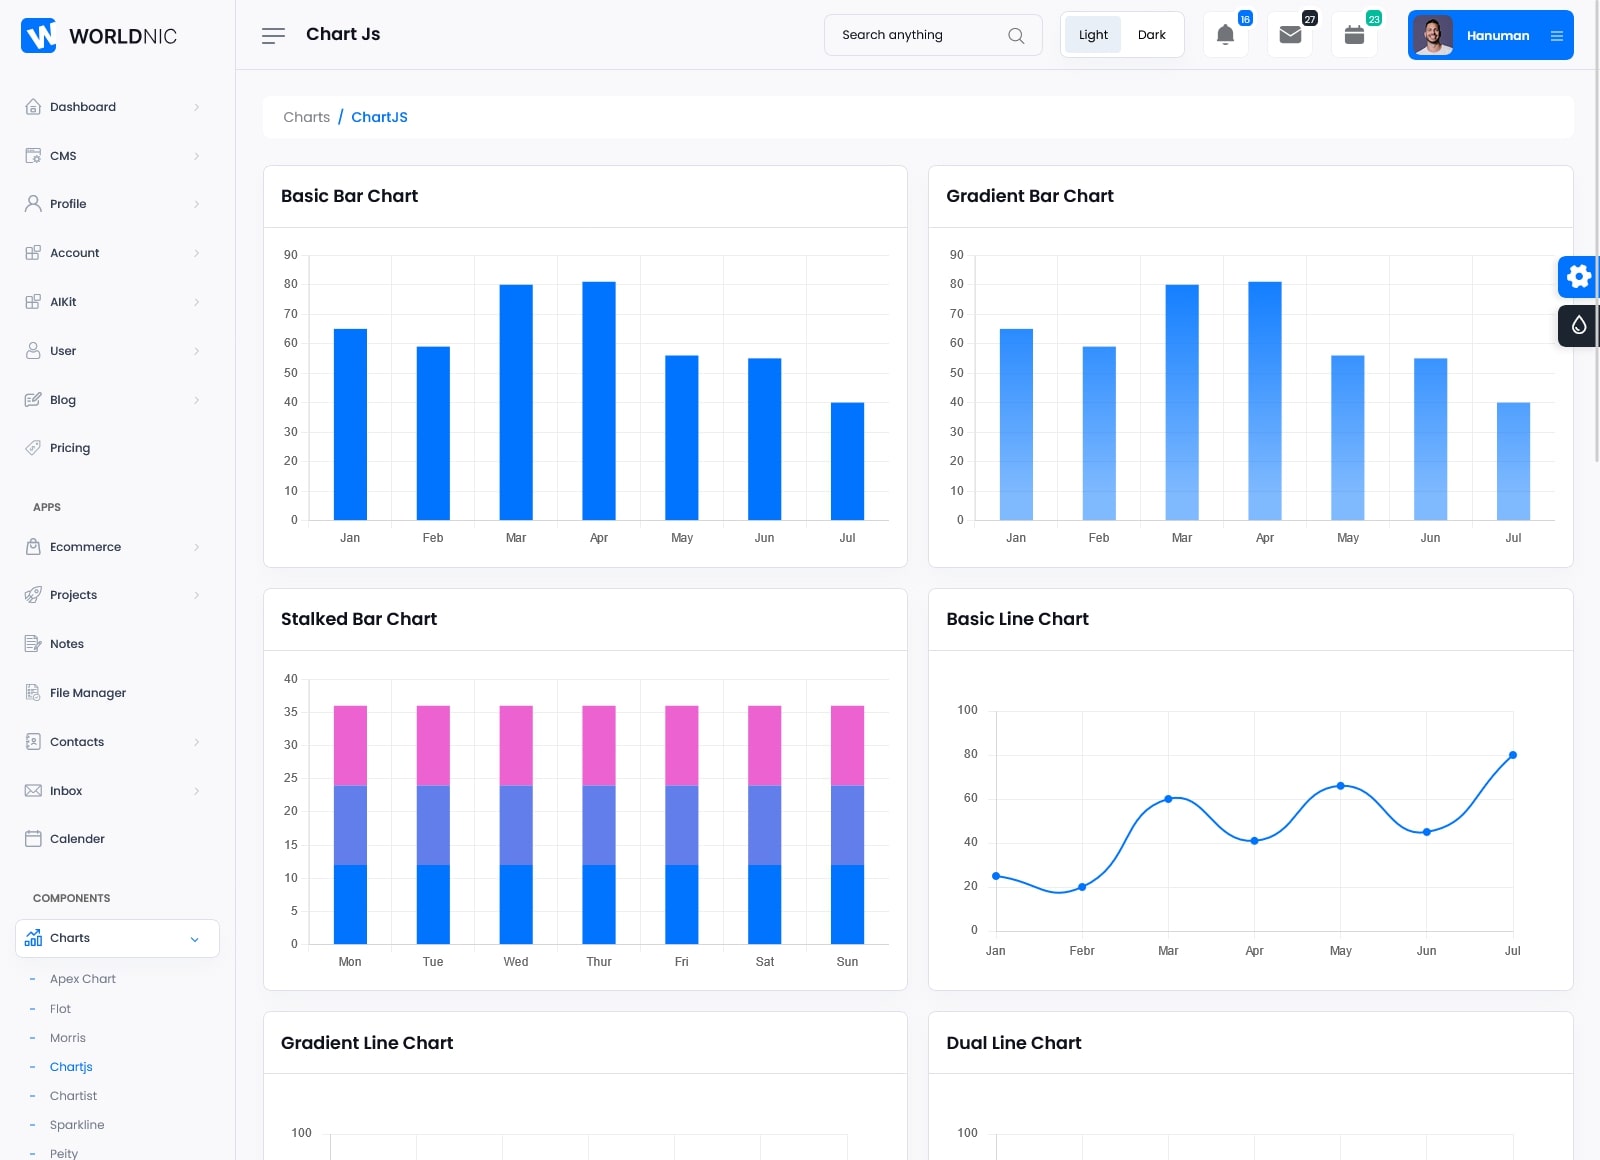Switch to Light mode
This screenshot has height=1160, width=1600.
1093,35
